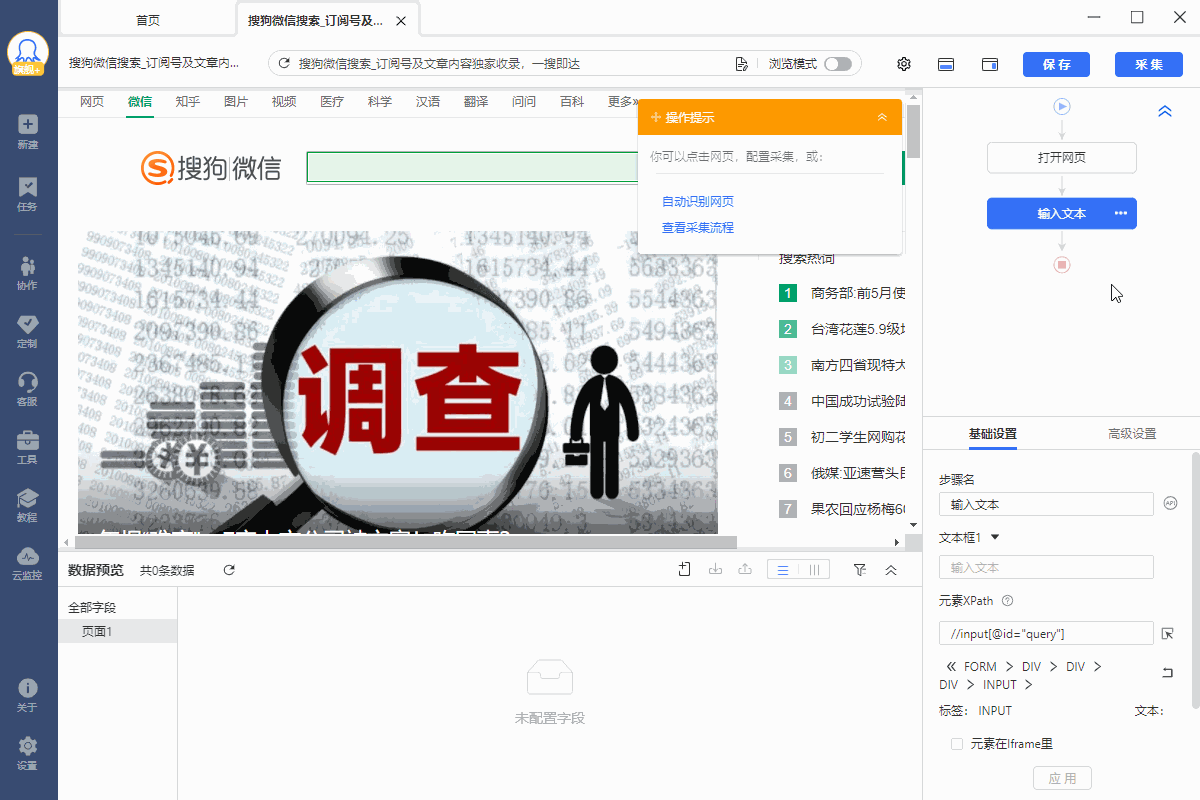Open the 定制 (Customize) sidebar item

pyautogui.click(x=28, y=331)
